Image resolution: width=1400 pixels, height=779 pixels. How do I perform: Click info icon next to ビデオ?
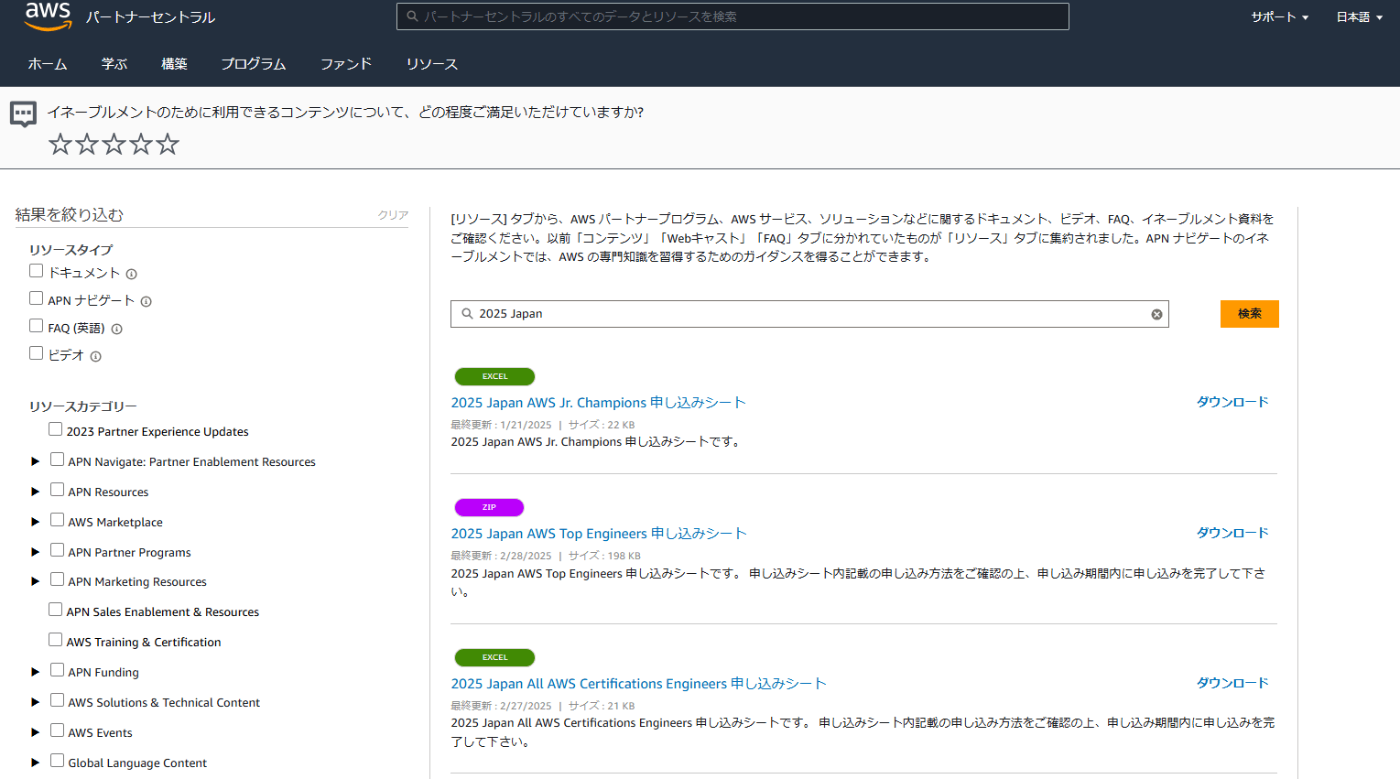(96, 357)
